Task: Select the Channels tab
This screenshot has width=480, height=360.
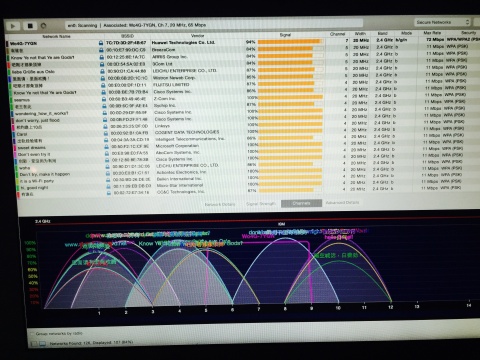Action: click(301, 203)
